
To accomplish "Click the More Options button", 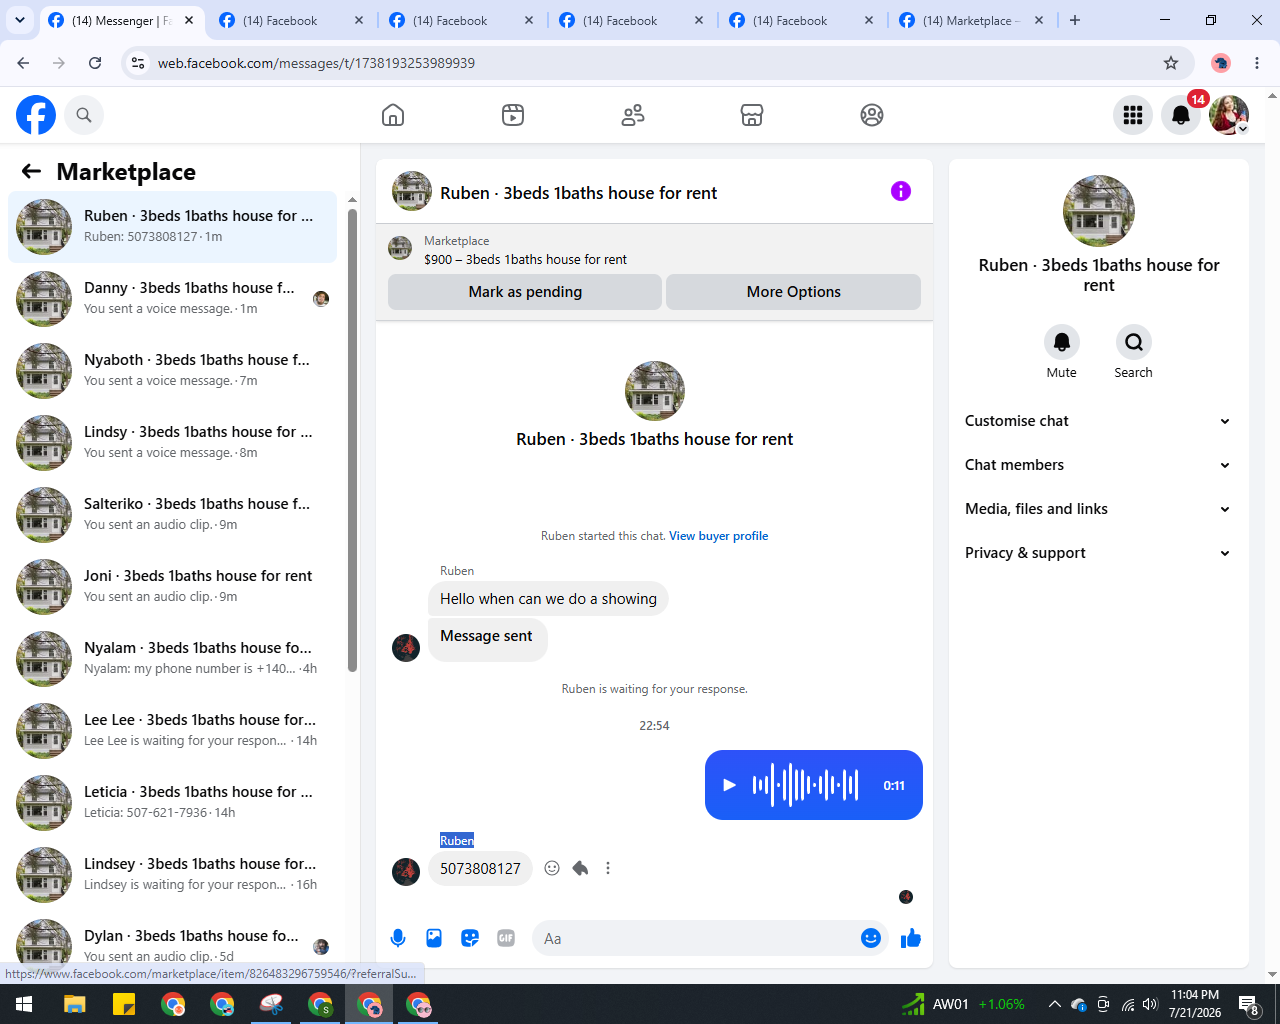I will coord(794,292).
